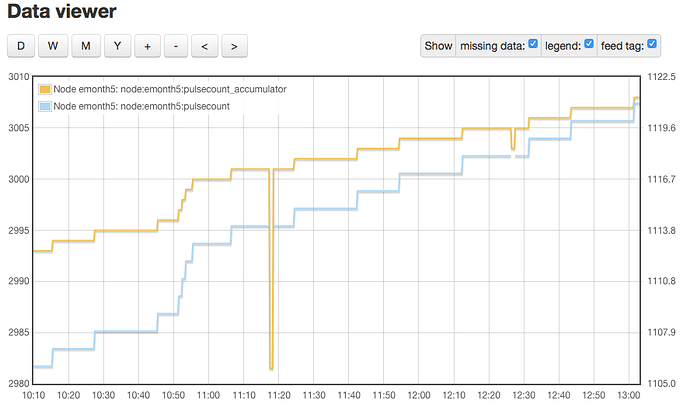Click legend label pulsecount_accumulator

coord(170,89)
